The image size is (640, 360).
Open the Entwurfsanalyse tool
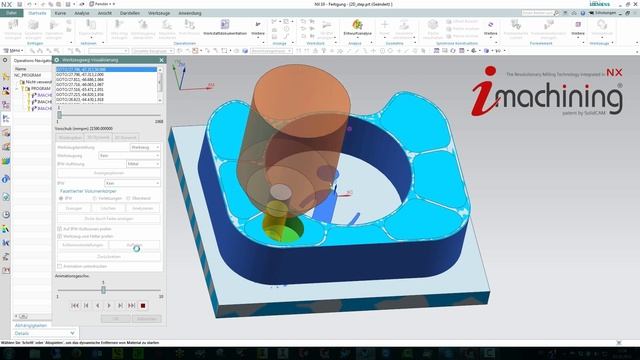pos(357,24)
